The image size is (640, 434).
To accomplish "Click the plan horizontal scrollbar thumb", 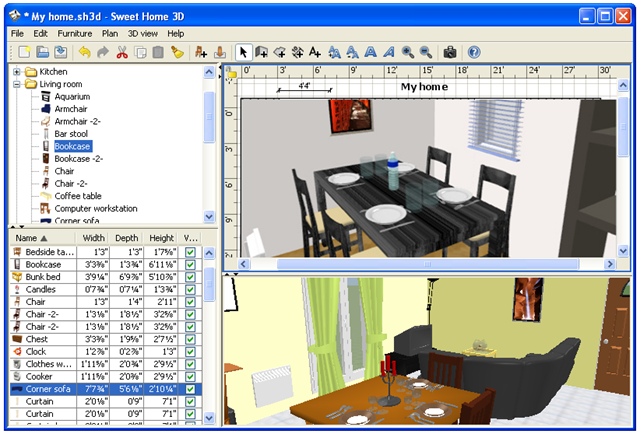I will 428,264.
